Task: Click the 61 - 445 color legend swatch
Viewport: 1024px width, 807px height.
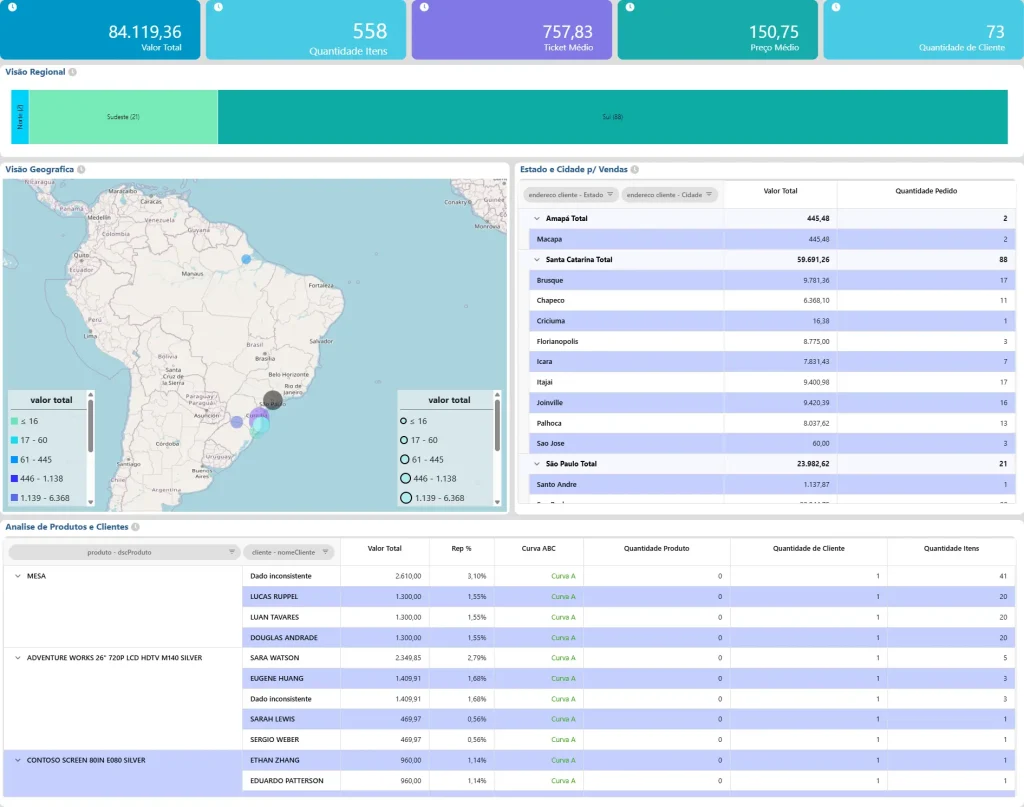Action: pyautogui.click(x=13, y=460)
